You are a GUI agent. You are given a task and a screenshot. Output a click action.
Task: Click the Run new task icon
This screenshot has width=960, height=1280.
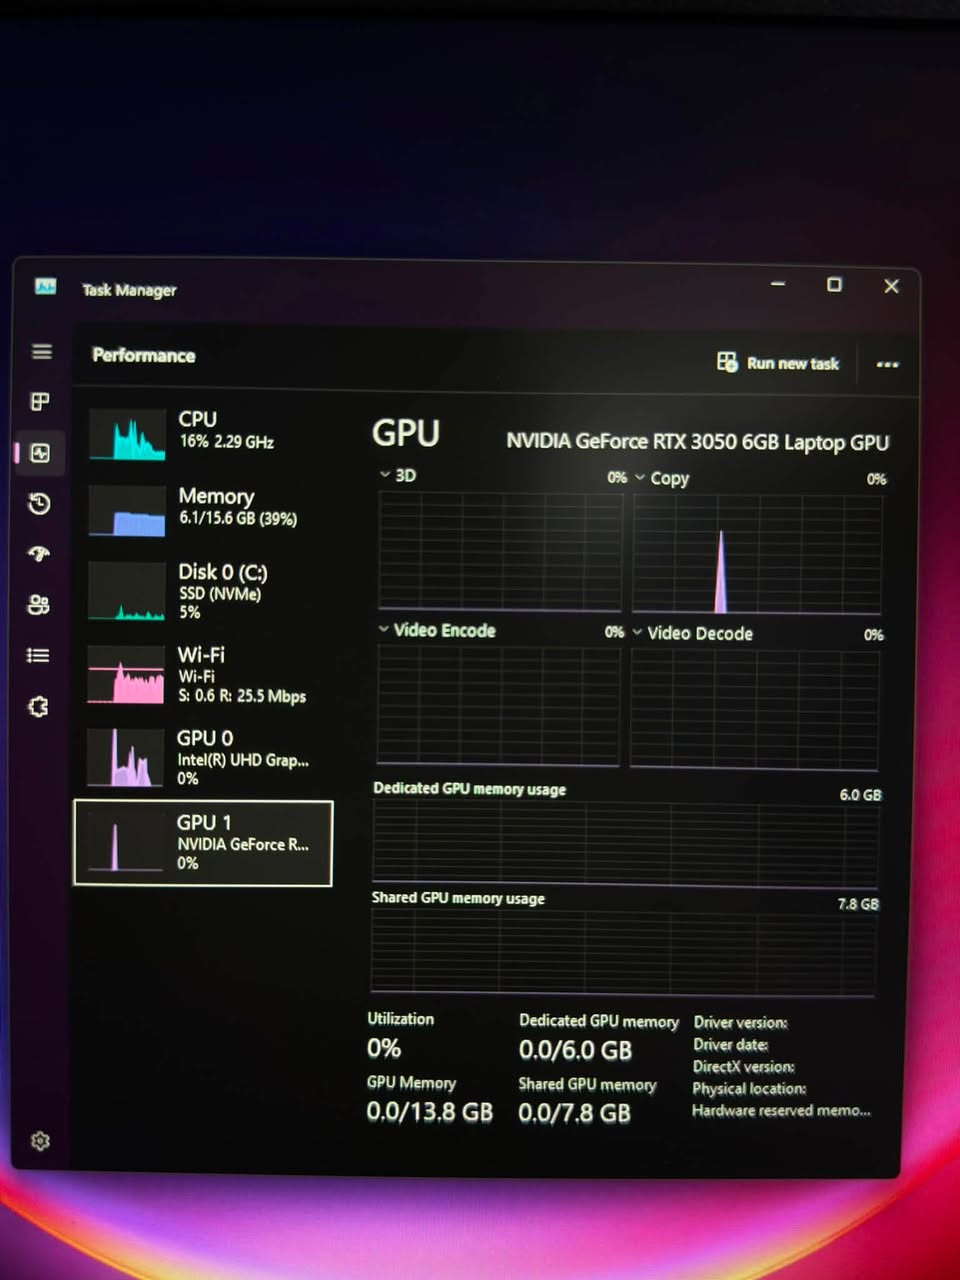coord(727,362)
